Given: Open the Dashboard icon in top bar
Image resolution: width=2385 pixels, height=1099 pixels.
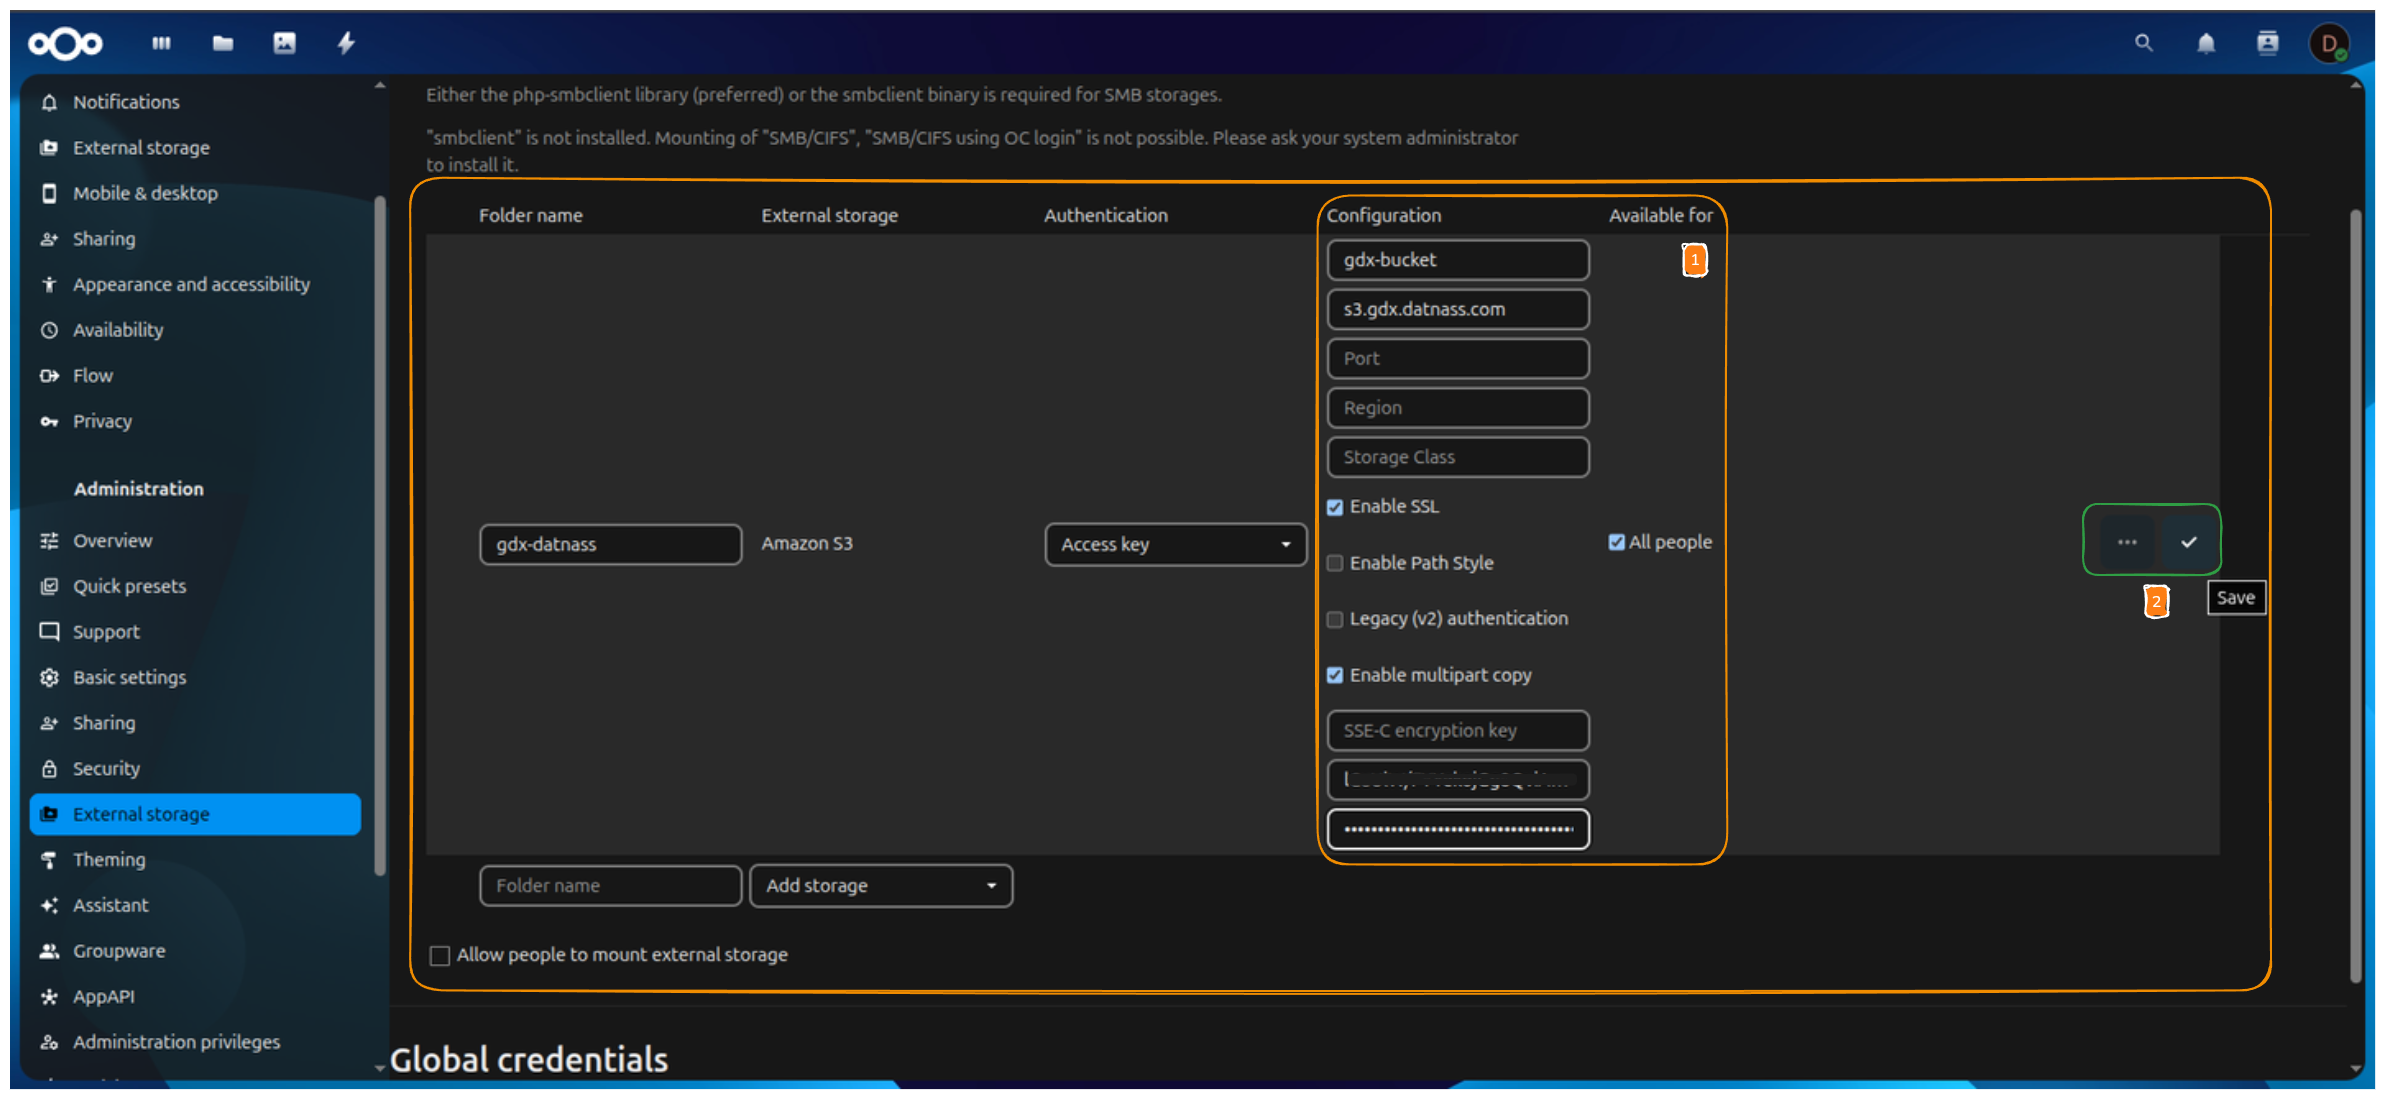Looking at the screenshot, I should [161, 43].
